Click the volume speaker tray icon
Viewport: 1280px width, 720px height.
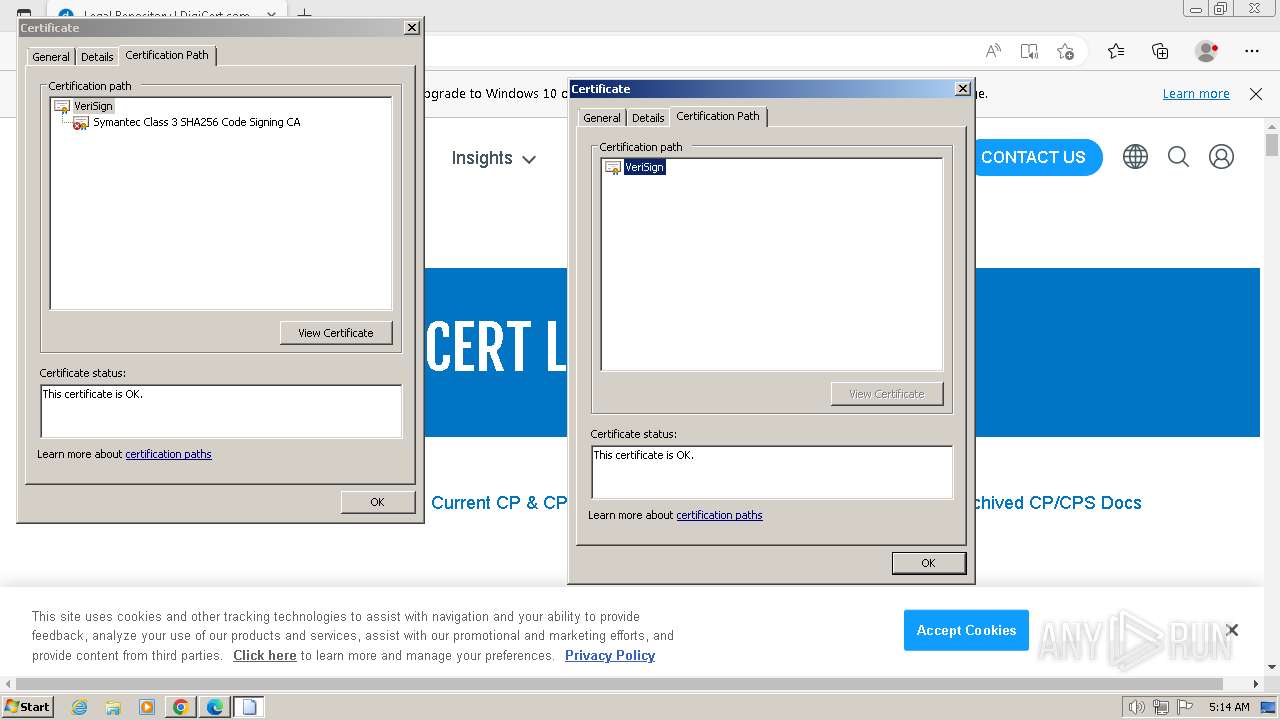tap(1136, 707)
